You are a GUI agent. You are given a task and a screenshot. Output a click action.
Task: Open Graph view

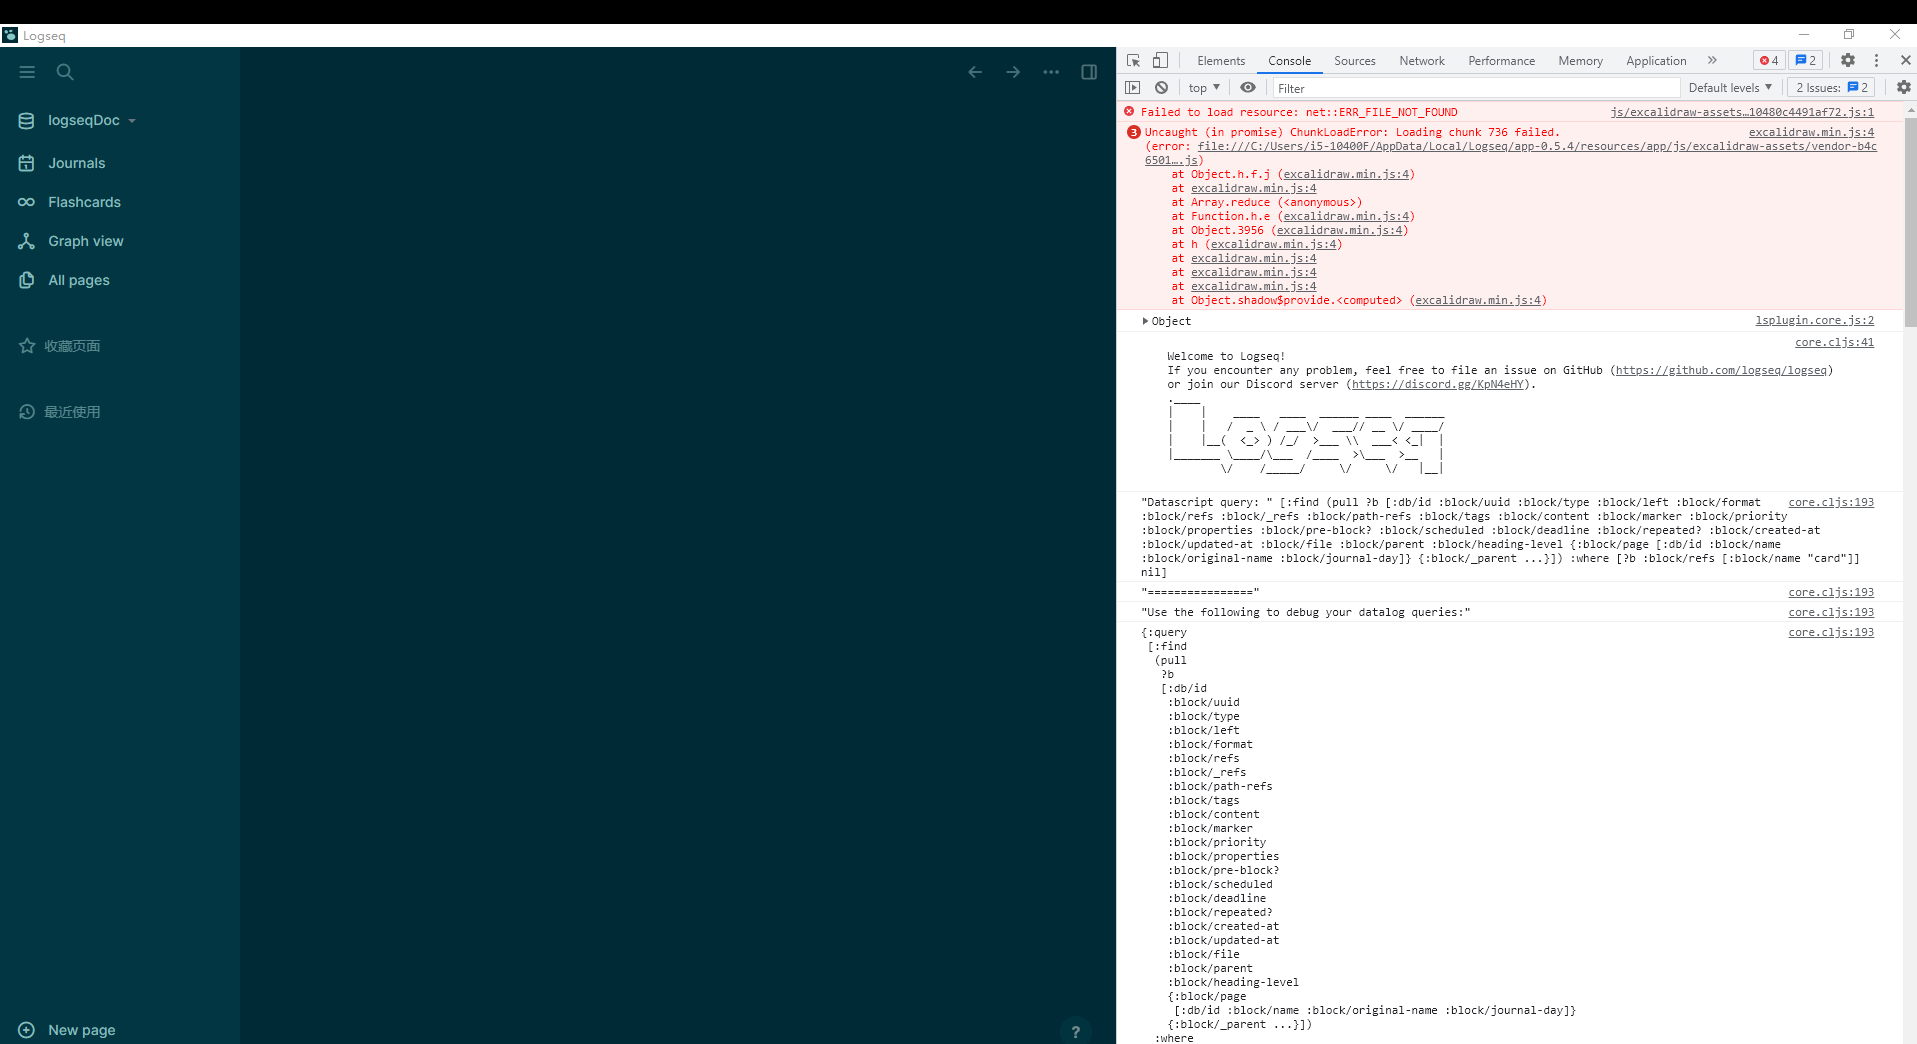coord(85,241)
